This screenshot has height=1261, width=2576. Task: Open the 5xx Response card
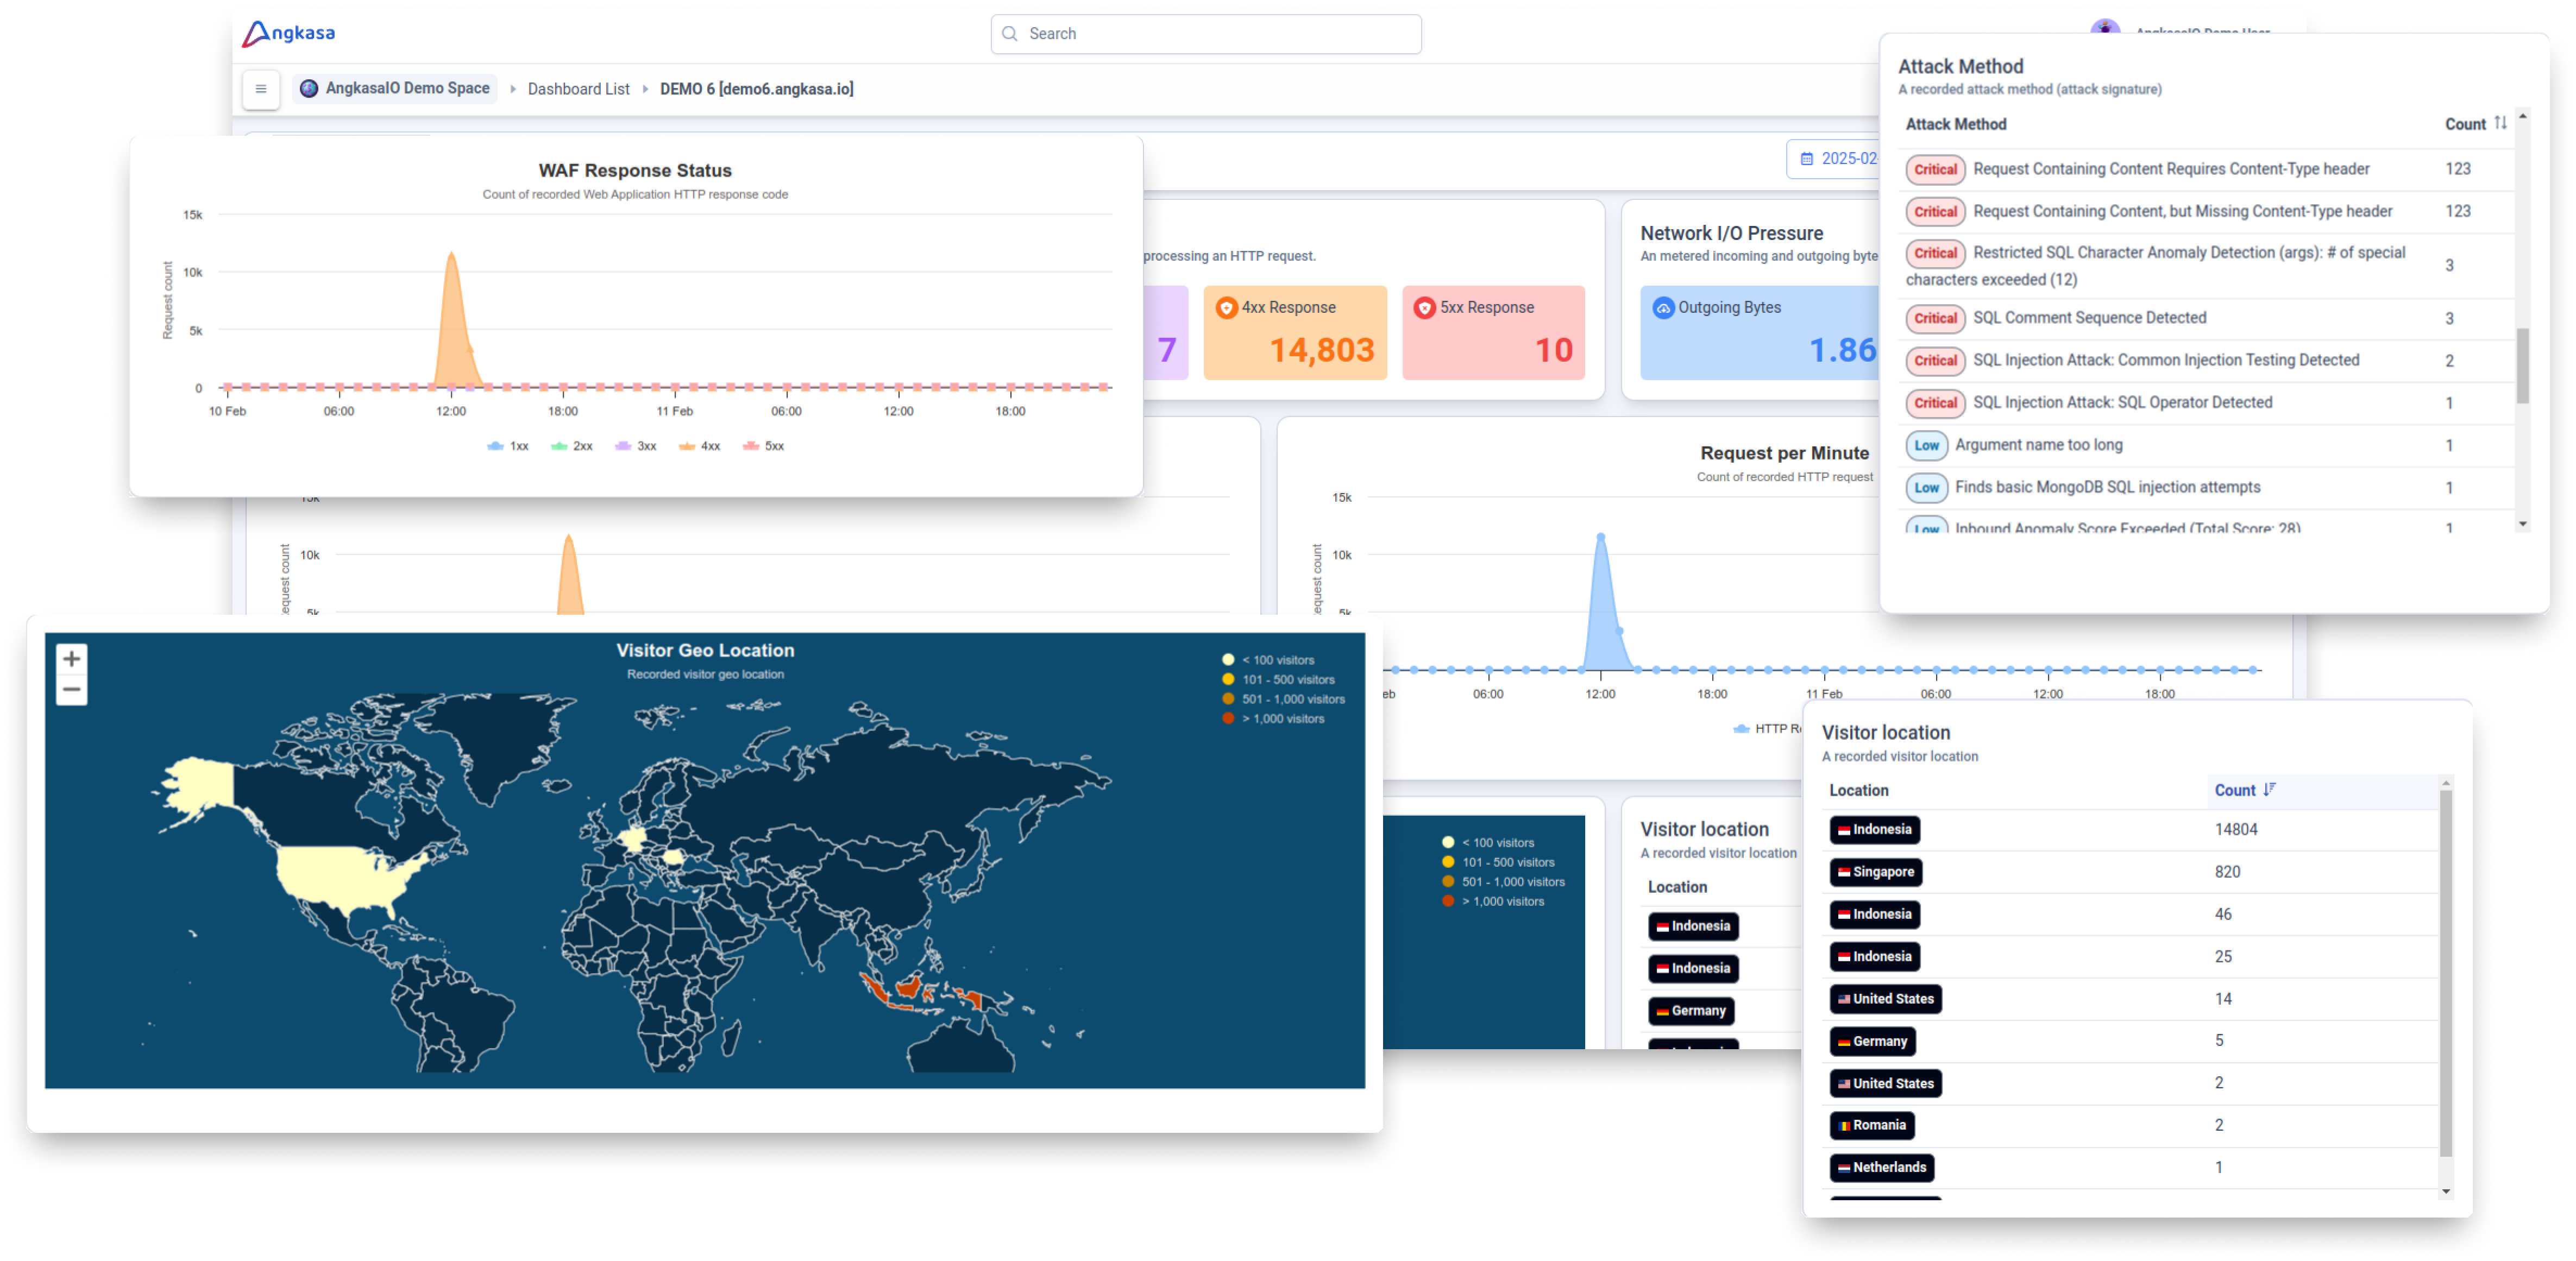coord(1493,333)
